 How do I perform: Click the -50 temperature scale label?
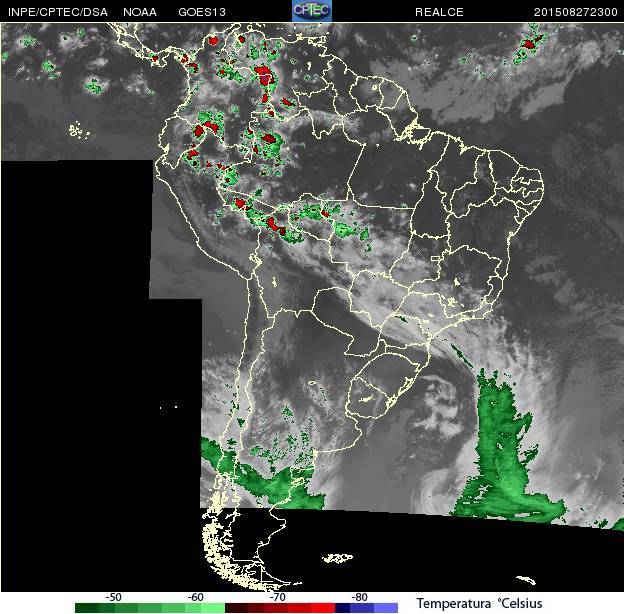click(x=113, y=597)
